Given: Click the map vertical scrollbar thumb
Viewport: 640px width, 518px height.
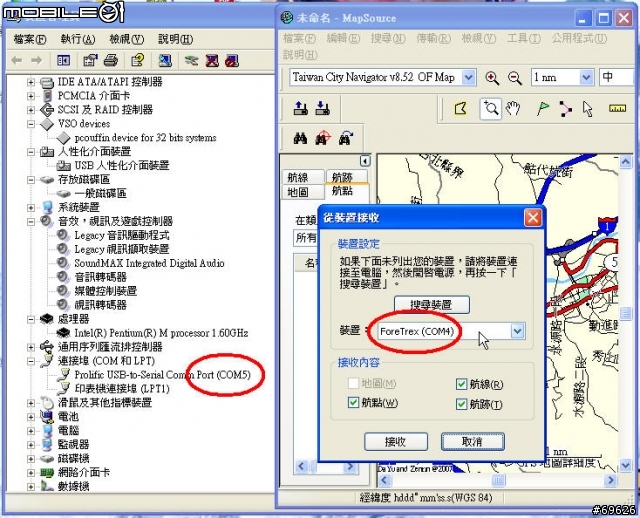Looking at the screenshot, I should [626, 313].
